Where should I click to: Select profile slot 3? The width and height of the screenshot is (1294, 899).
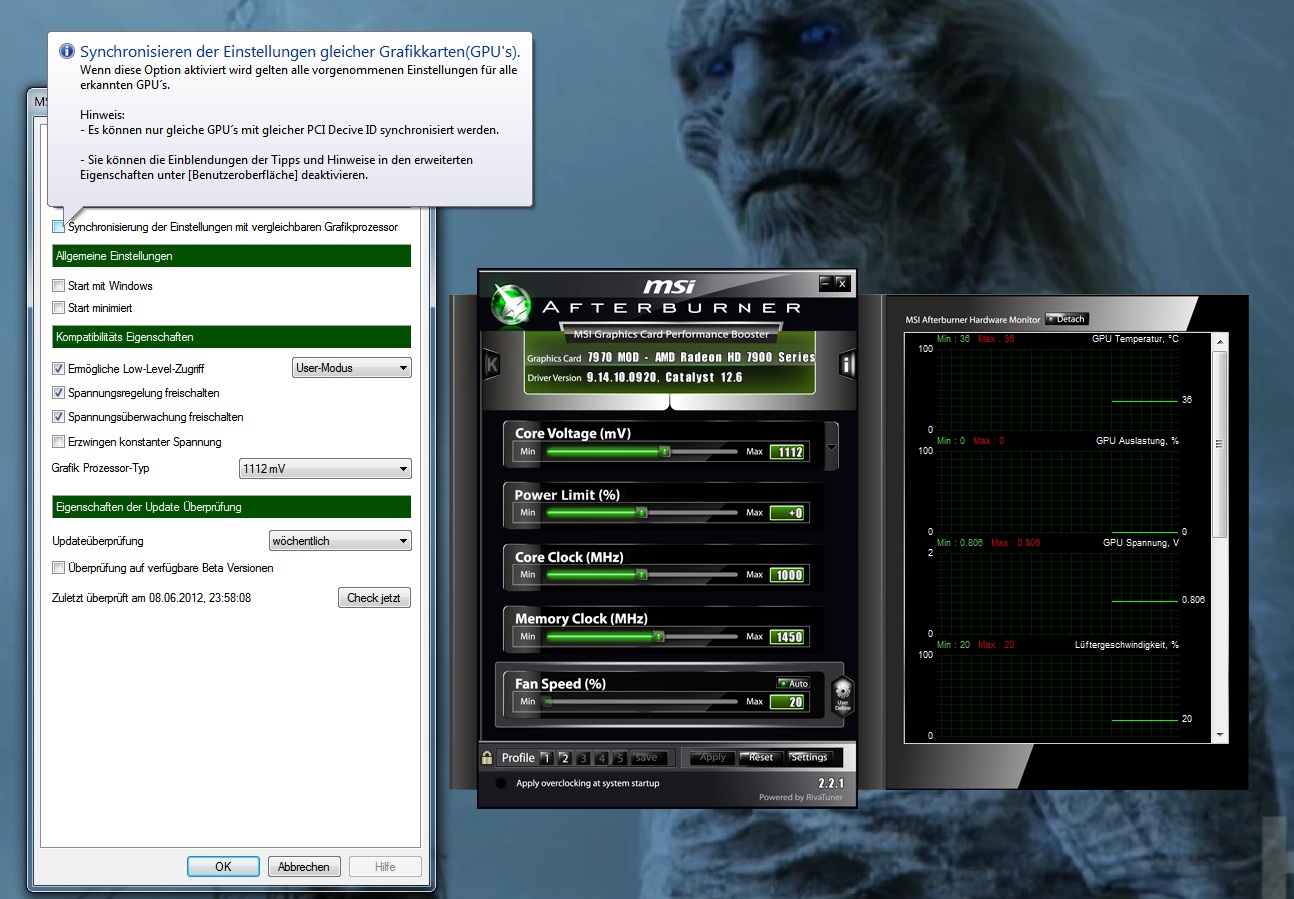(x=583, y=758)
